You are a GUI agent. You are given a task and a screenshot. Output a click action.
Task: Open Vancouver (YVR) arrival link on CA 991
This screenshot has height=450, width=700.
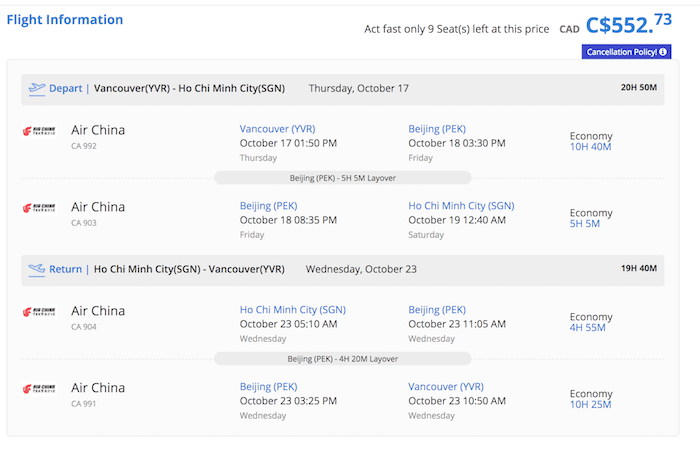tap(446, 387)
